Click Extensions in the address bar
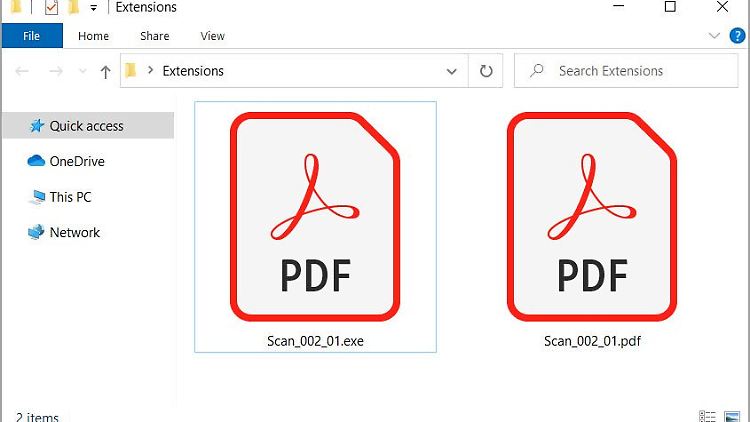The height and width of the screenshot is (422, 750). pos(193,71)
